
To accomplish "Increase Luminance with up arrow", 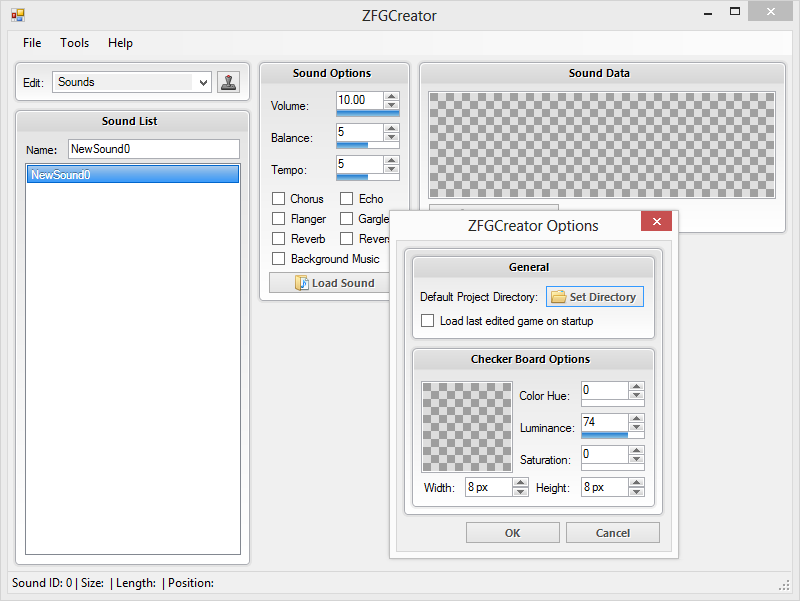I will pyautogui.click(x=636, y=418).
